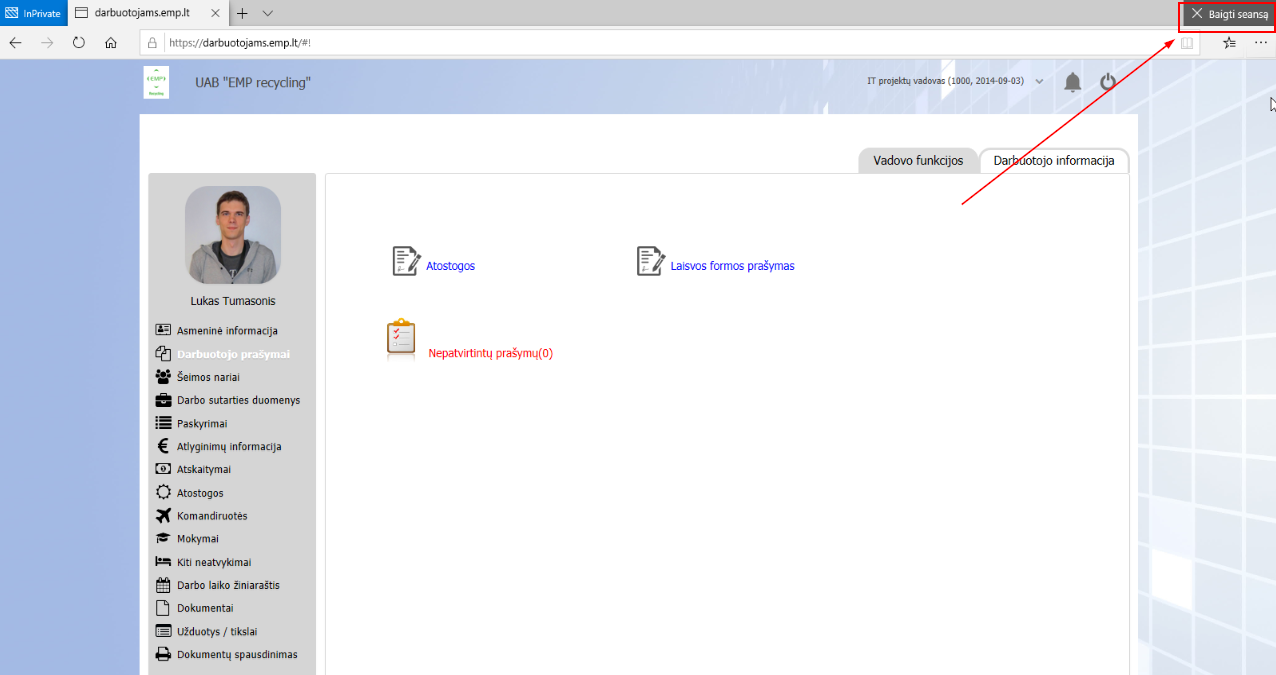Click the Lukas Tumasonis profile photo
The image size is (1276, 675).
(x=233, y=235)
